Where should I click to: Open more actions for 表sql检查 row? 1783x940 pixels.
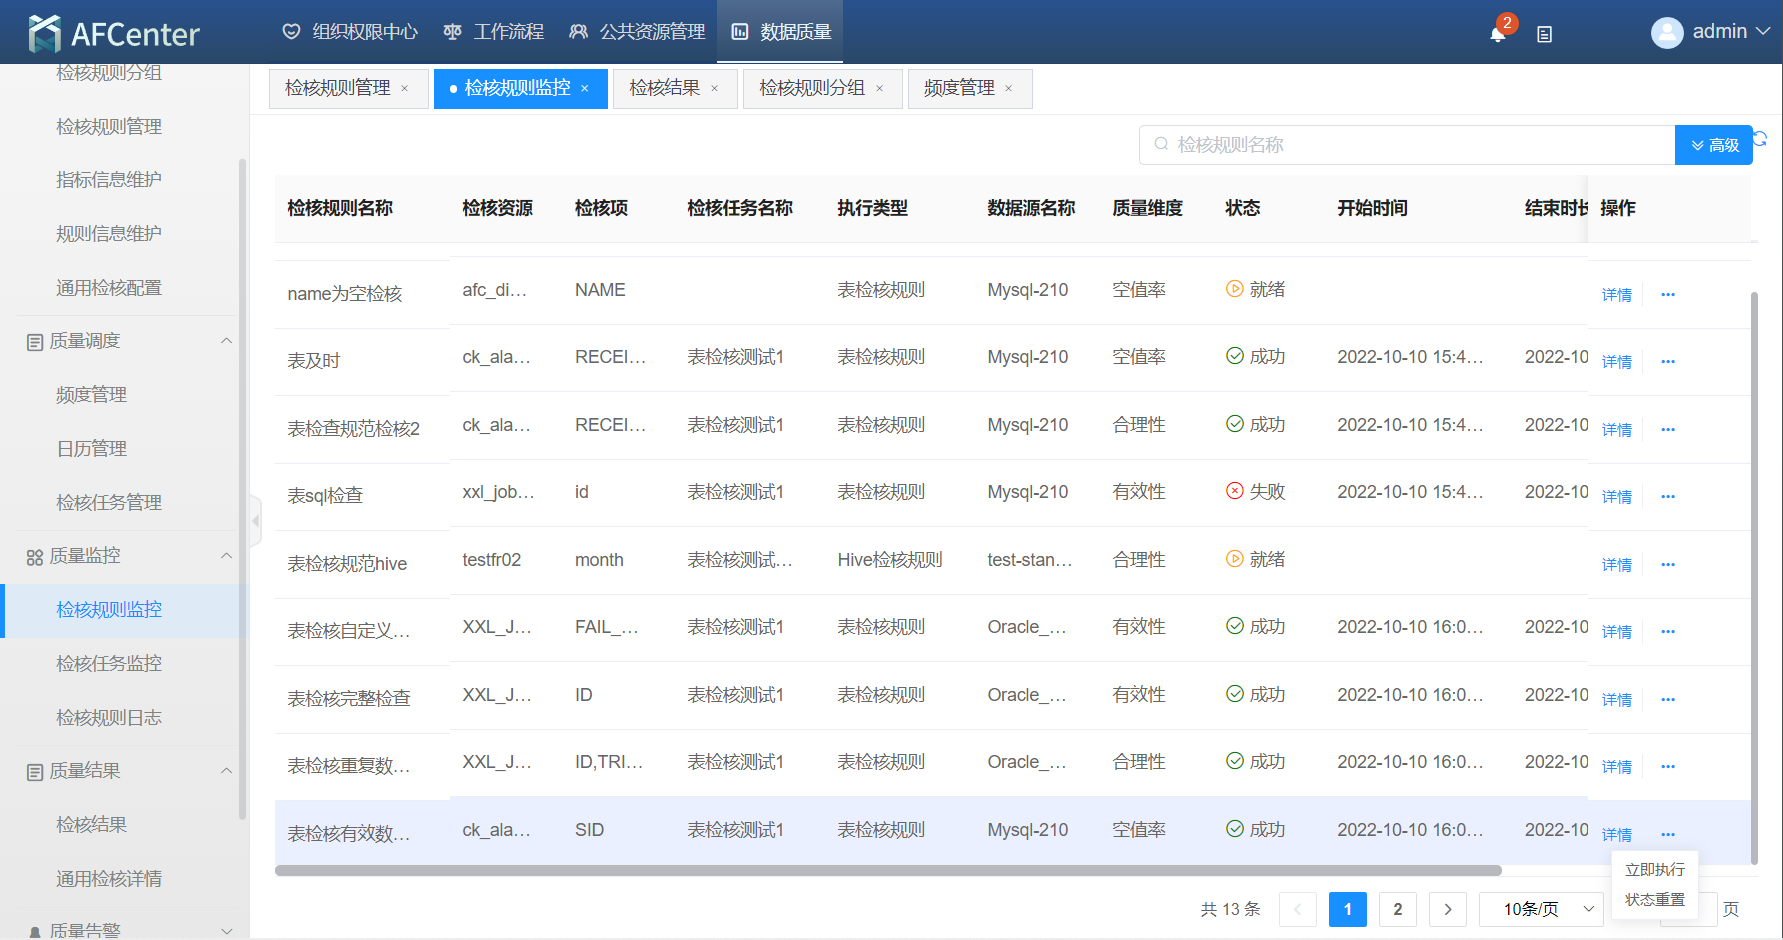click(1667, 497)
